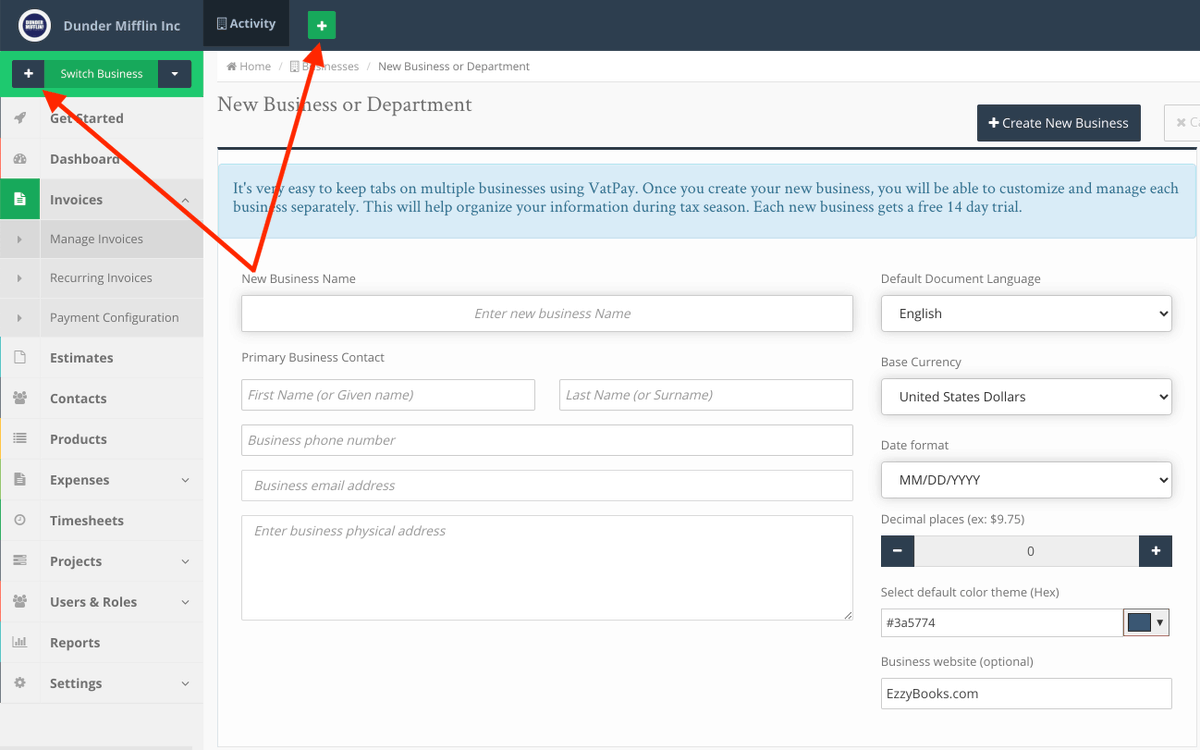Click New Business or Department breadcrumb text
The width and height of the screenshot is (1200, 750).
454,66
